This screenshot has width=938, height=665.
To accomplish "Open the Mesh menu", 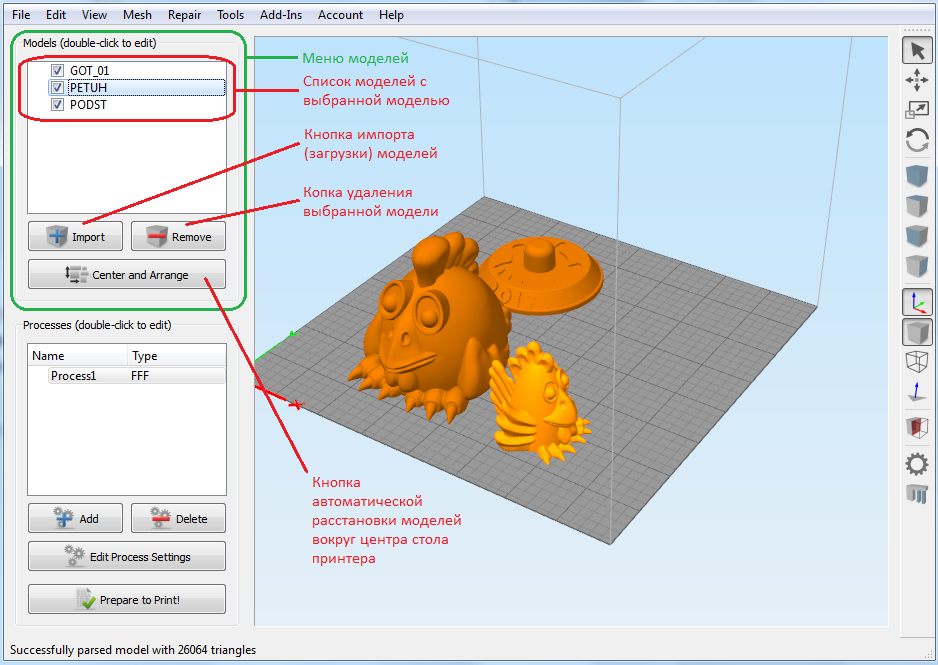I will coord(137,14).
